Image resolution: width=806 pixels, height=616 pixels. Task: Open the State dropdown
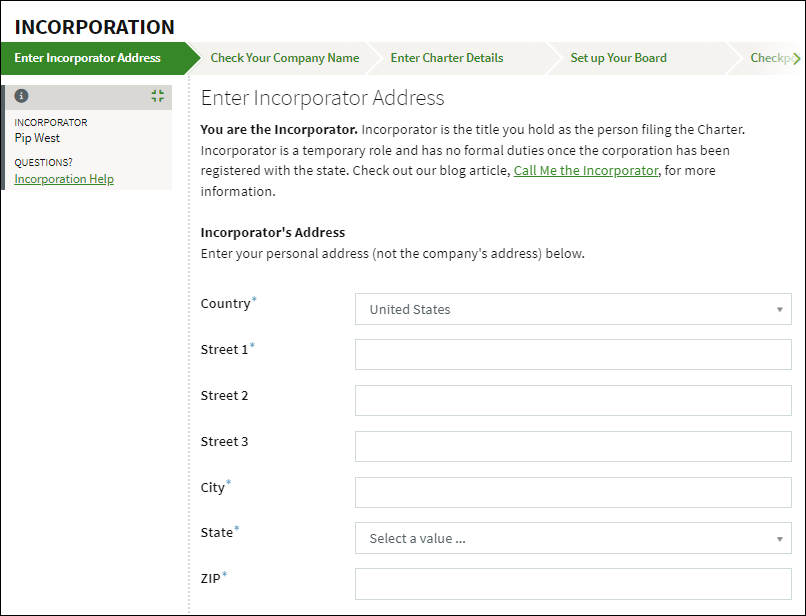pyautogui.click(x=573, y=538)
